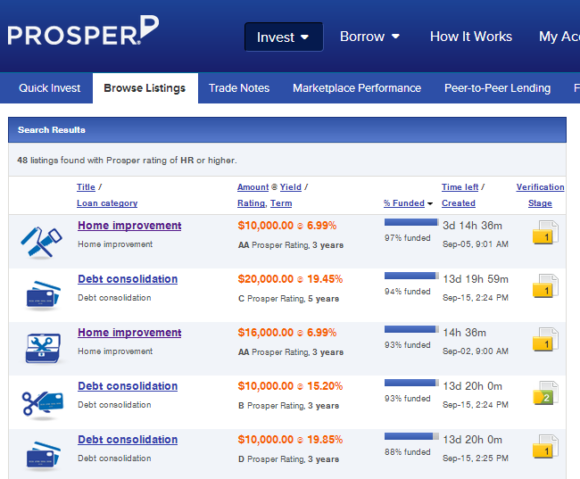Sort listings by % Funded column

(404, 203)
